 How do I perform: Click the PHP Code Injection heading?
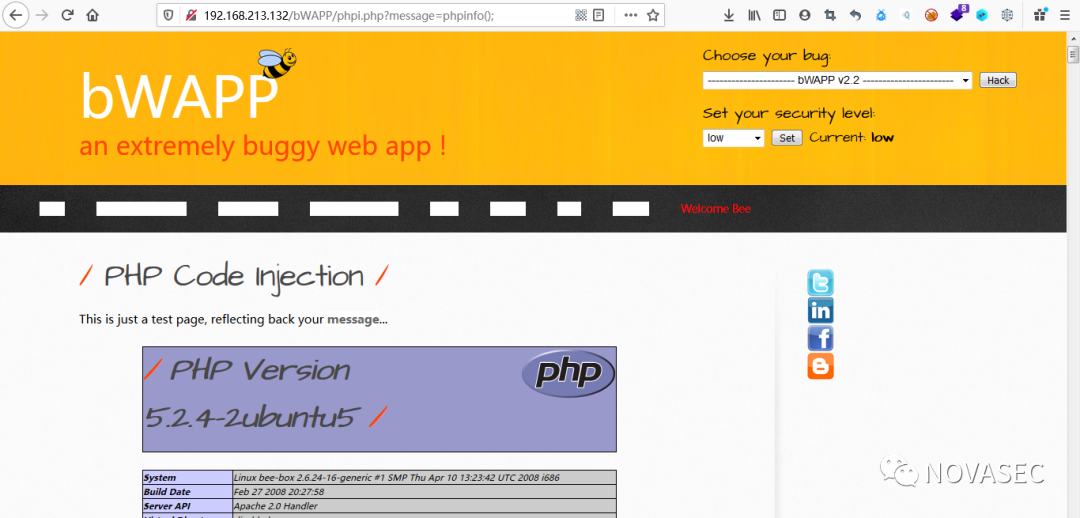[234, 277]
